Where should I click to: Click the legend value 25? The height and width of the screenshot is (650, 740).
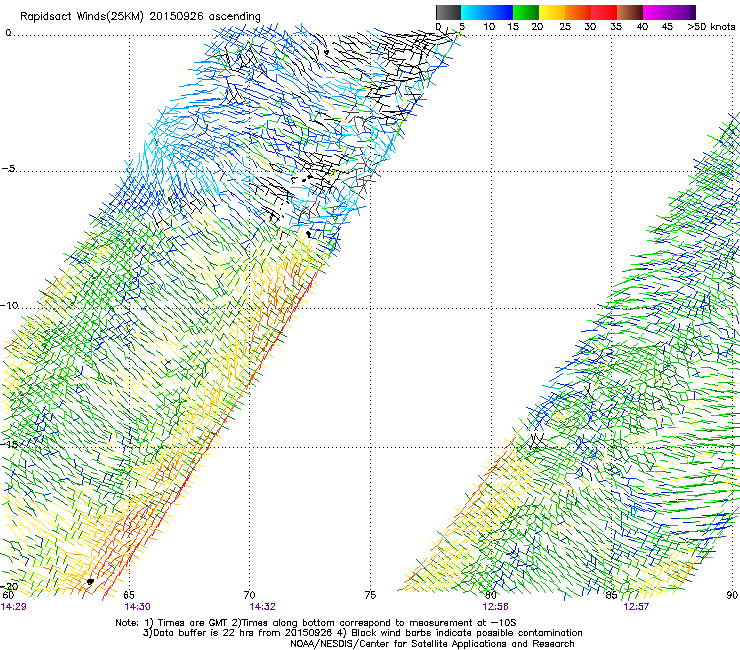point(565,27)
